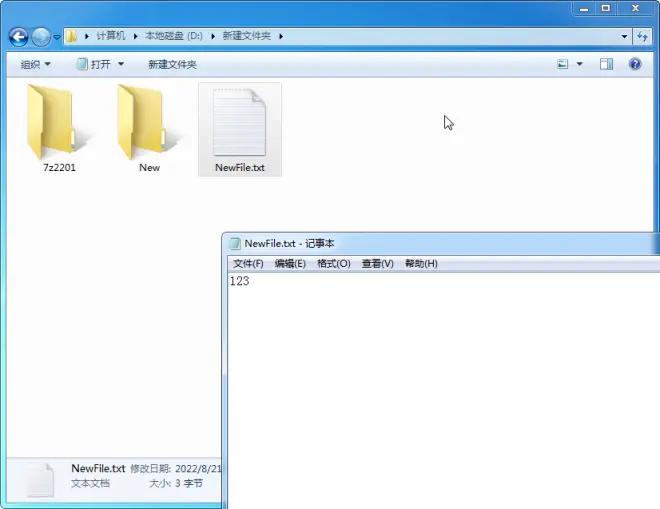Select 计算机 in the address path
660x509 pixels.
pos(111,36)
